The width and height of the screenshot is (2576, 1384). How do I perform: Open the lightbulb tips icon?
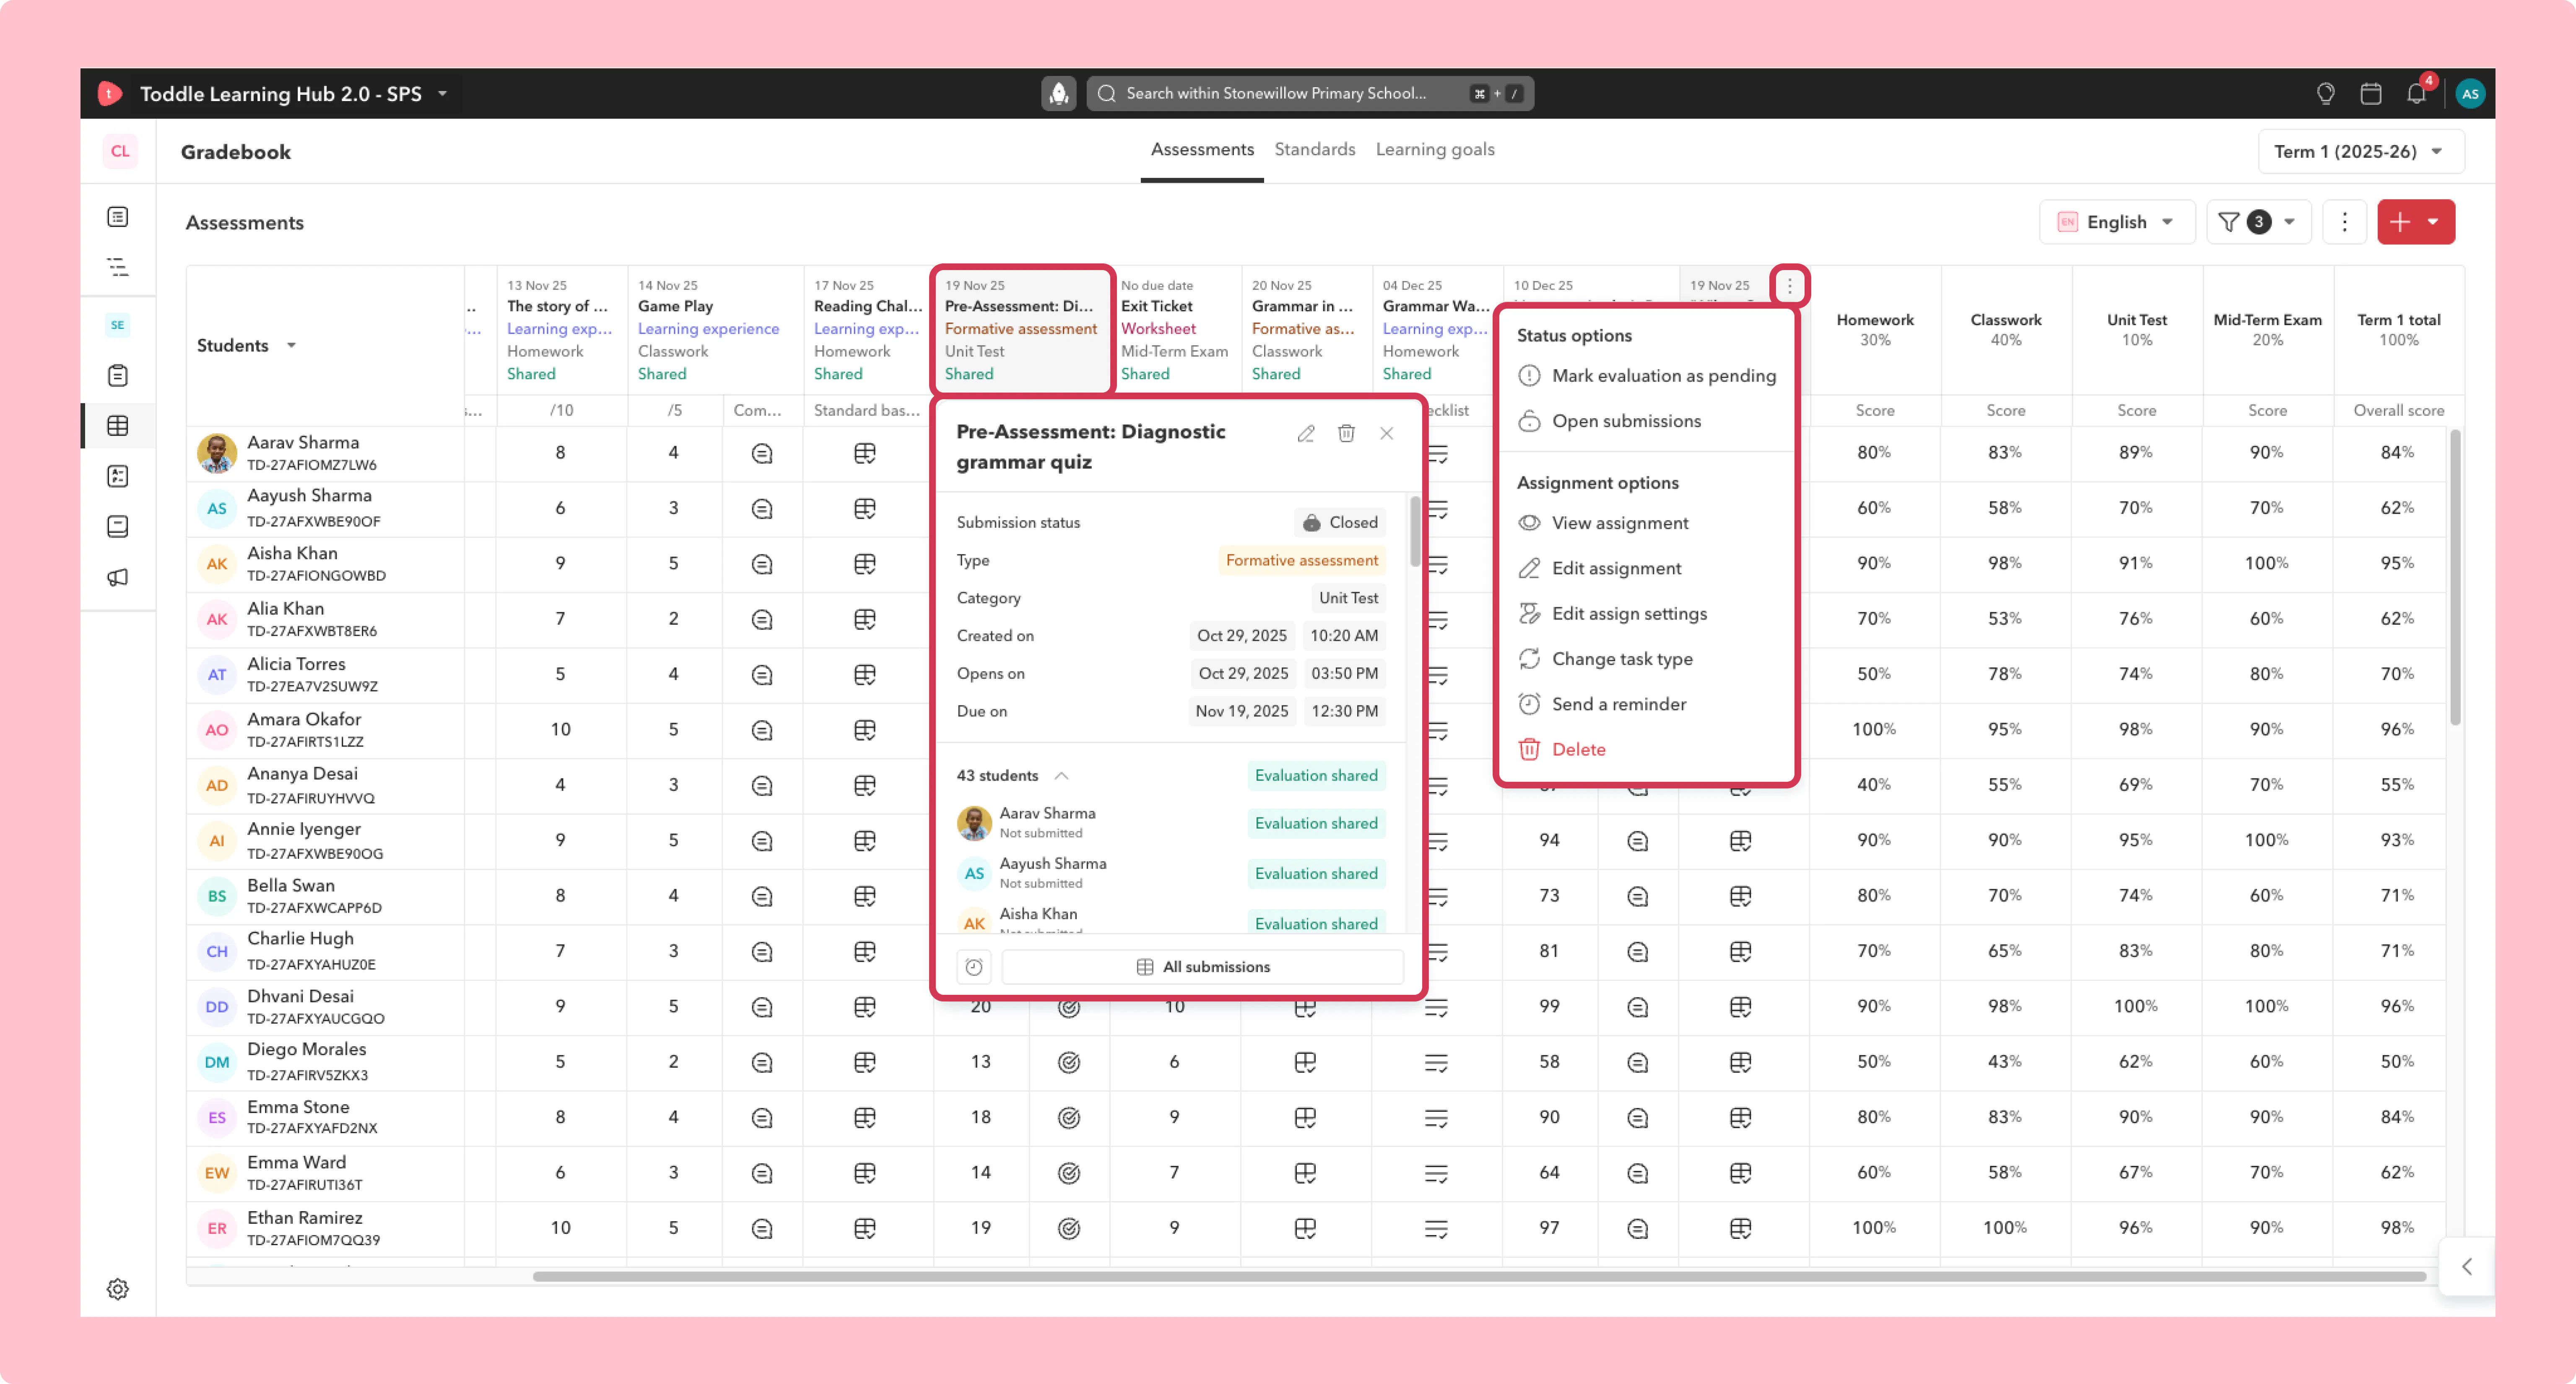[2326, 93]
